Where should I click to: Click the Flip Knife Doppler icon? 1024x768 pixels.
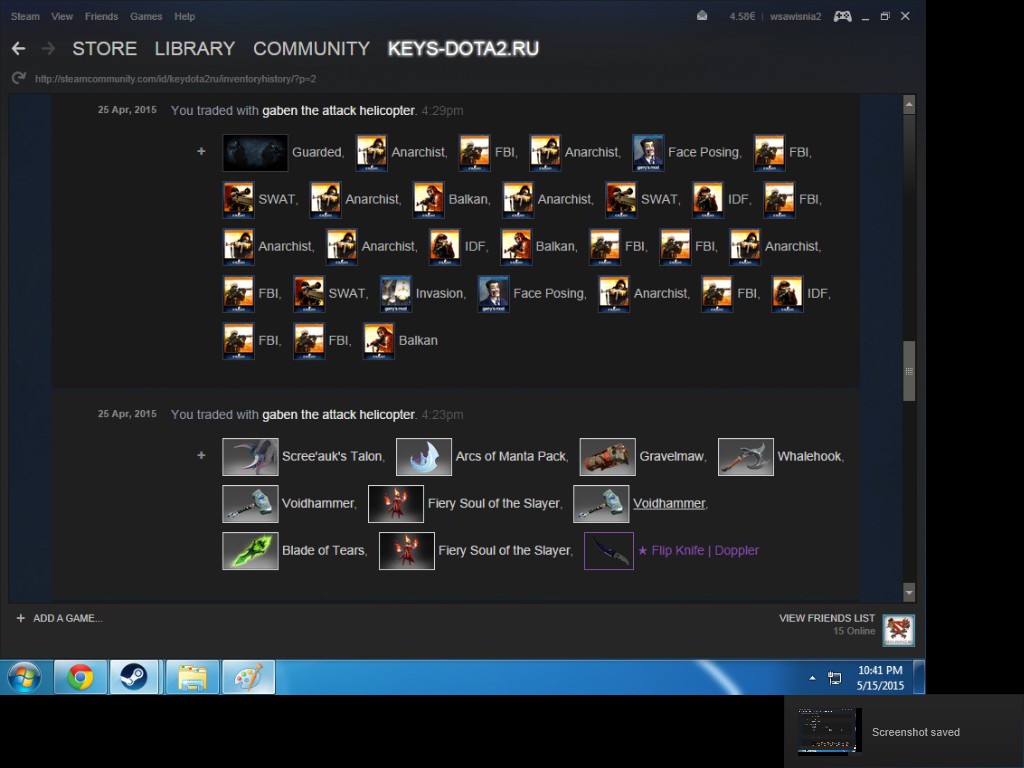click(x=609, y=551)
